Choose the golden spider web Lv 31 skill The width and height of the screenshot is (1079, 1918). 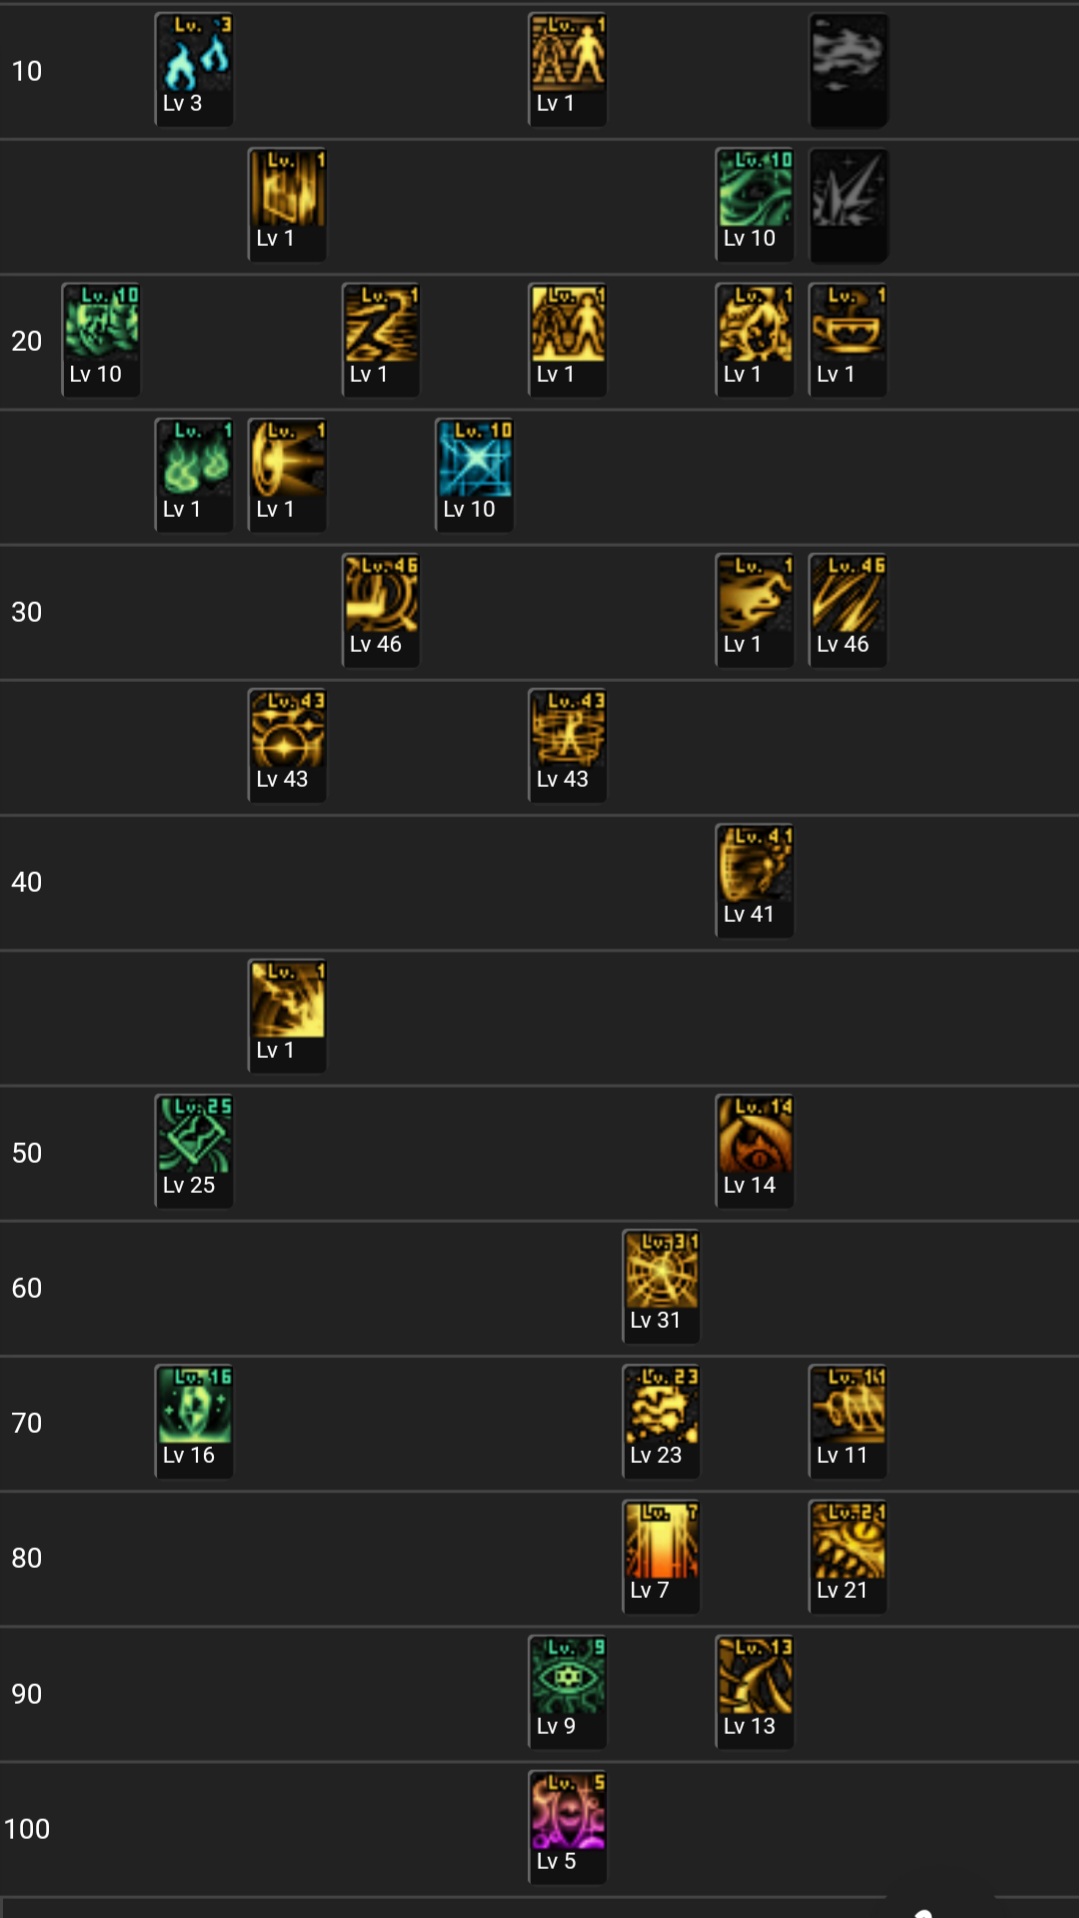coord(661,1286)
